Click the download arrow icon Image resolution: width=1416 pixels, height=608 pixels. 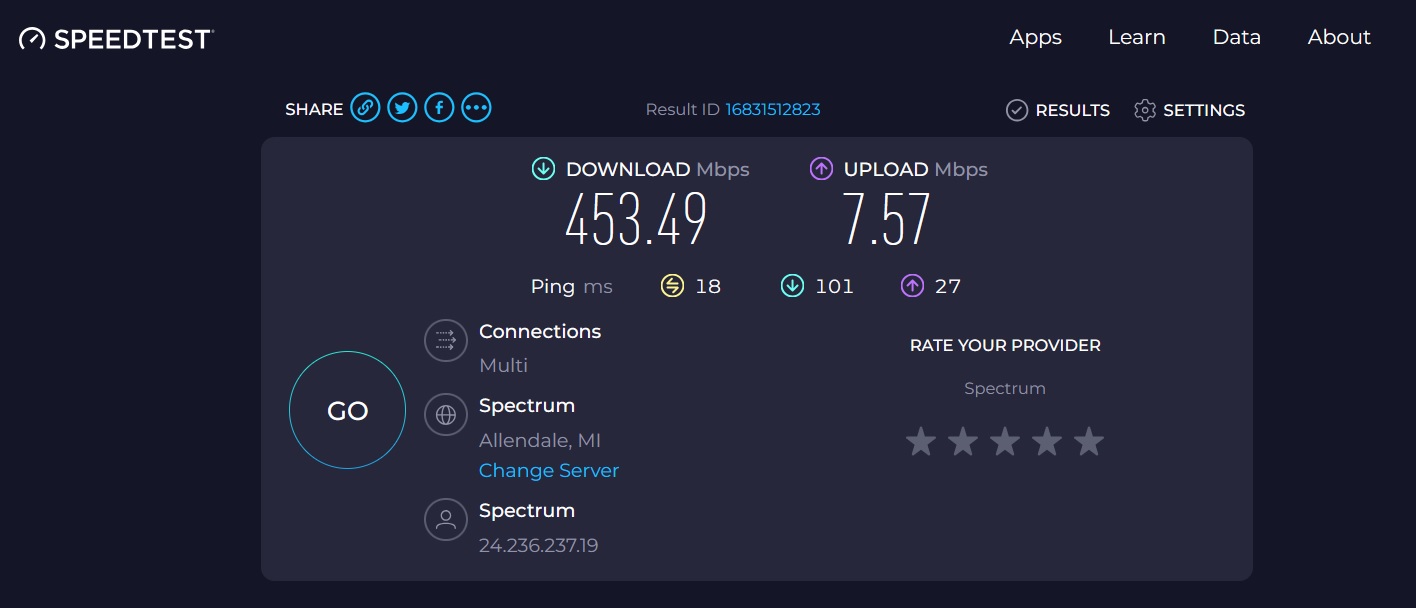click(543, 169)
